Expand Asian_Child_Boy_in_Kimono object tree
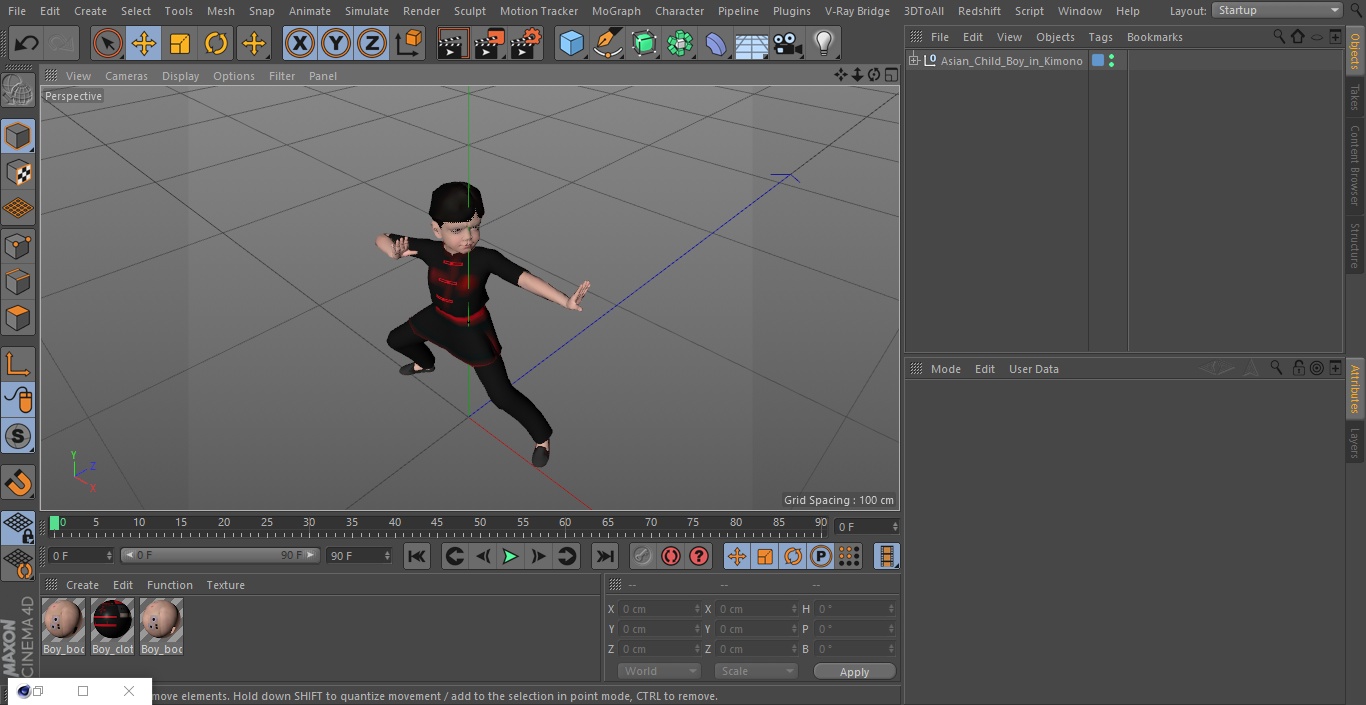Screen dimensions: 1366x705 point(913,61)
